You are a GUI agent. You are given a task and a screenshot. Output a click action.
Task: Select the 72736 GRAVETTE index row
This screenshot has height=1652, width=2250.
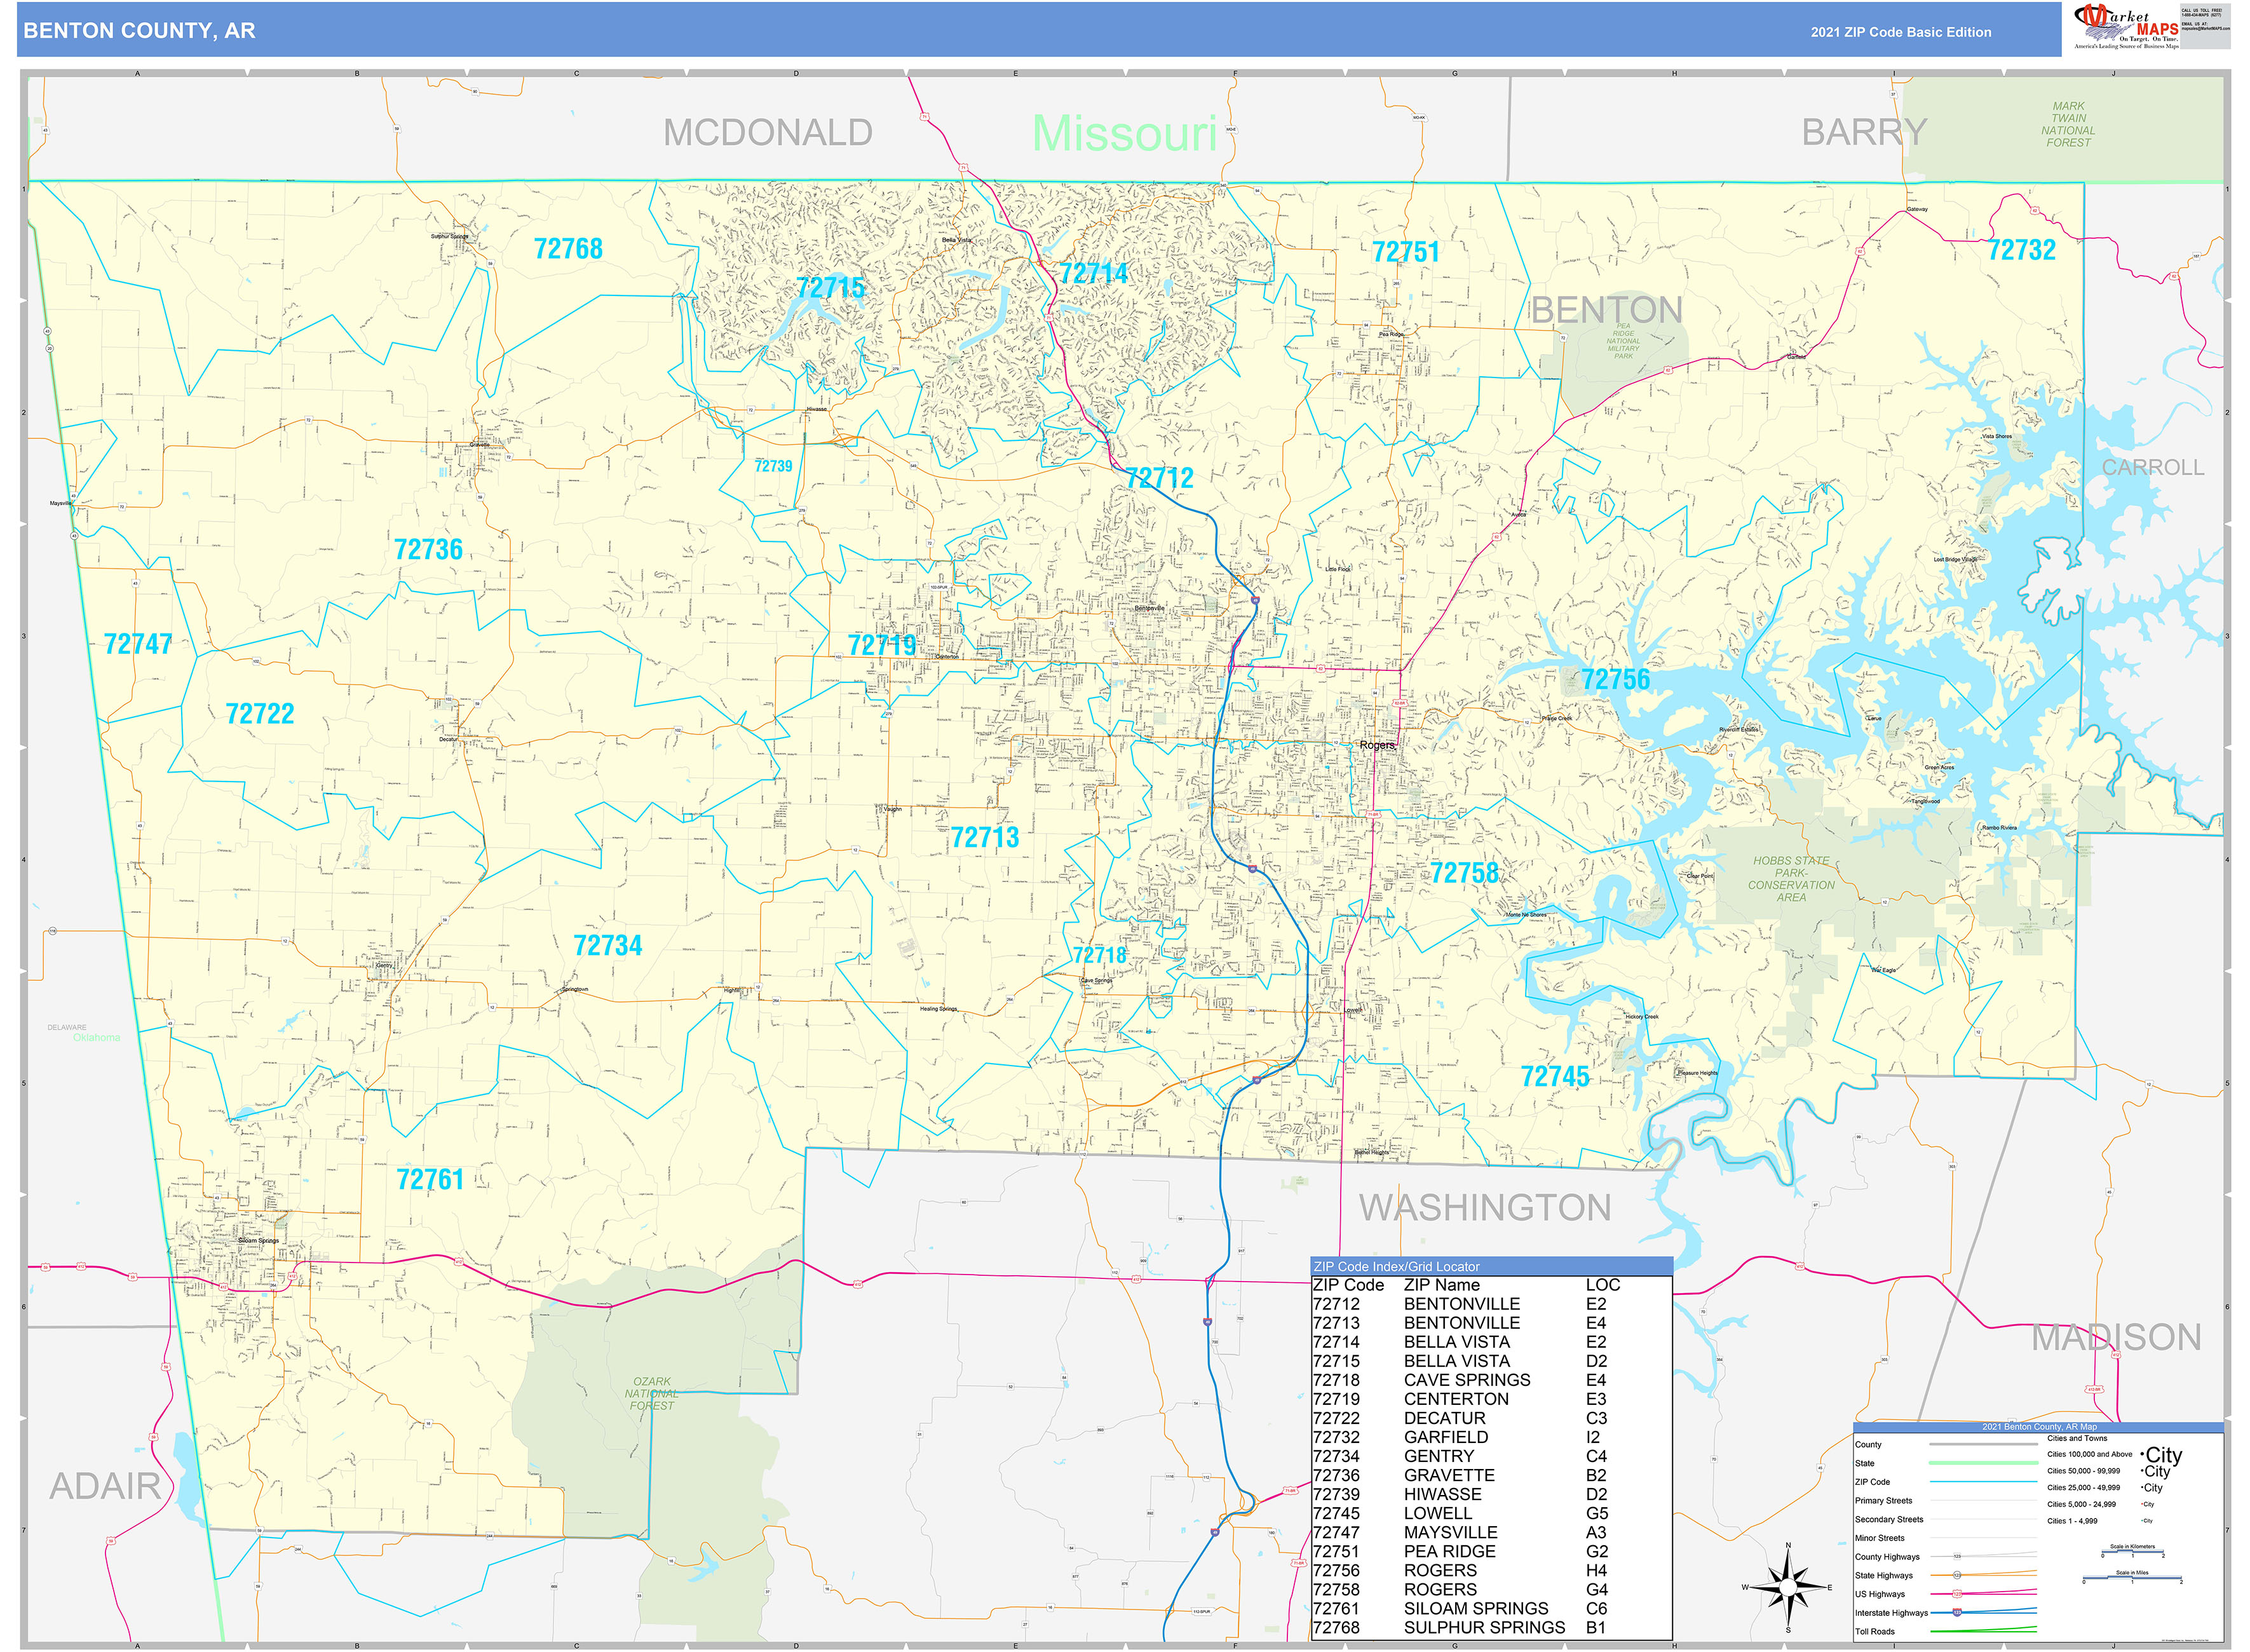pos(1491,1475)
